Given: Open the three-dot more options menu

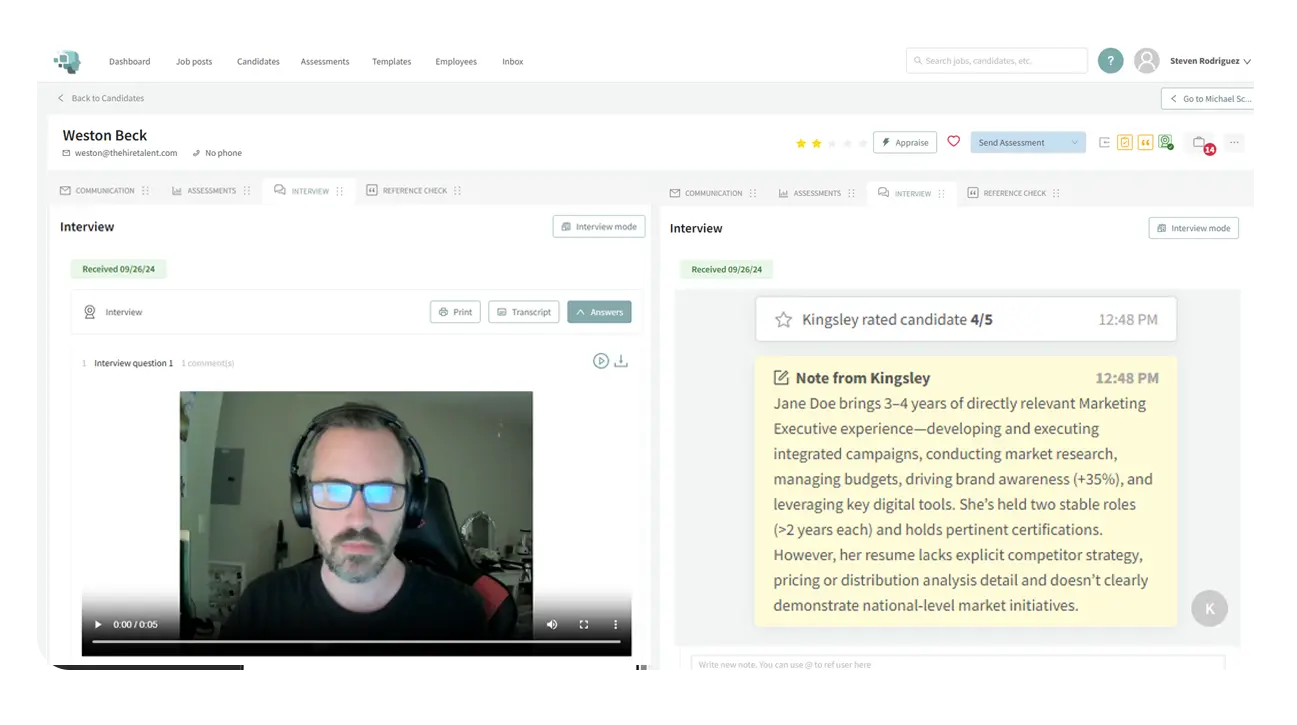Looking at the screenshot, I should [1234, 143].
